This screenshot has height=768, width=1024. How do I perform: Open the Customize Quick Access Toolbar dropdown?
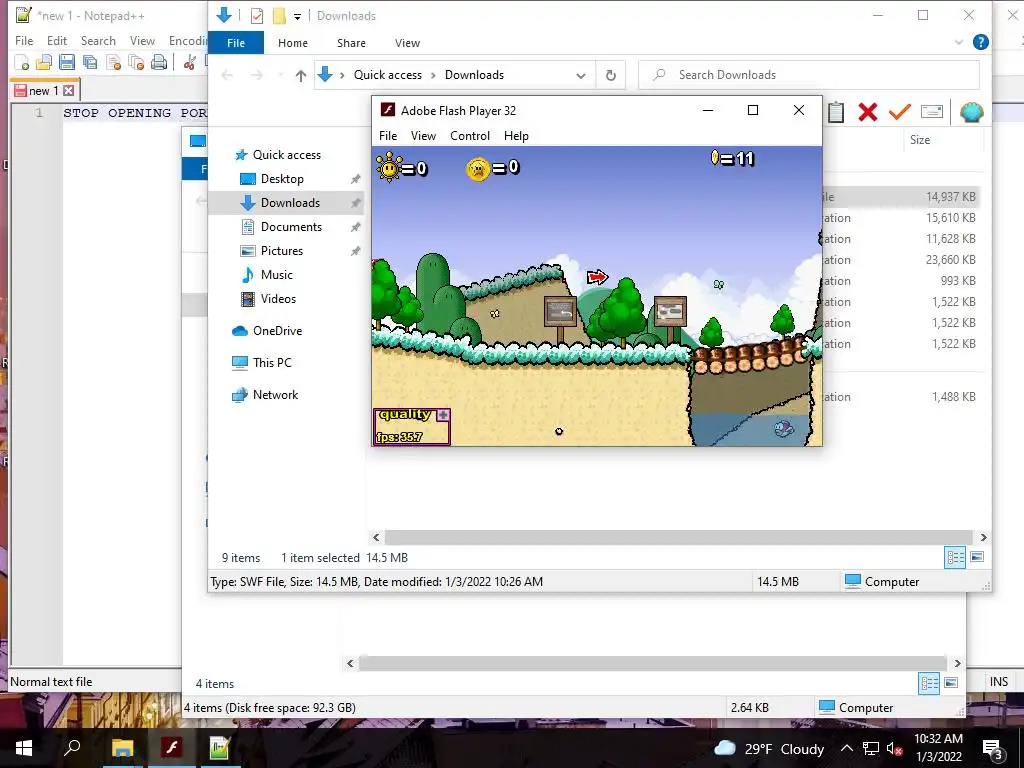pos(297,16)
